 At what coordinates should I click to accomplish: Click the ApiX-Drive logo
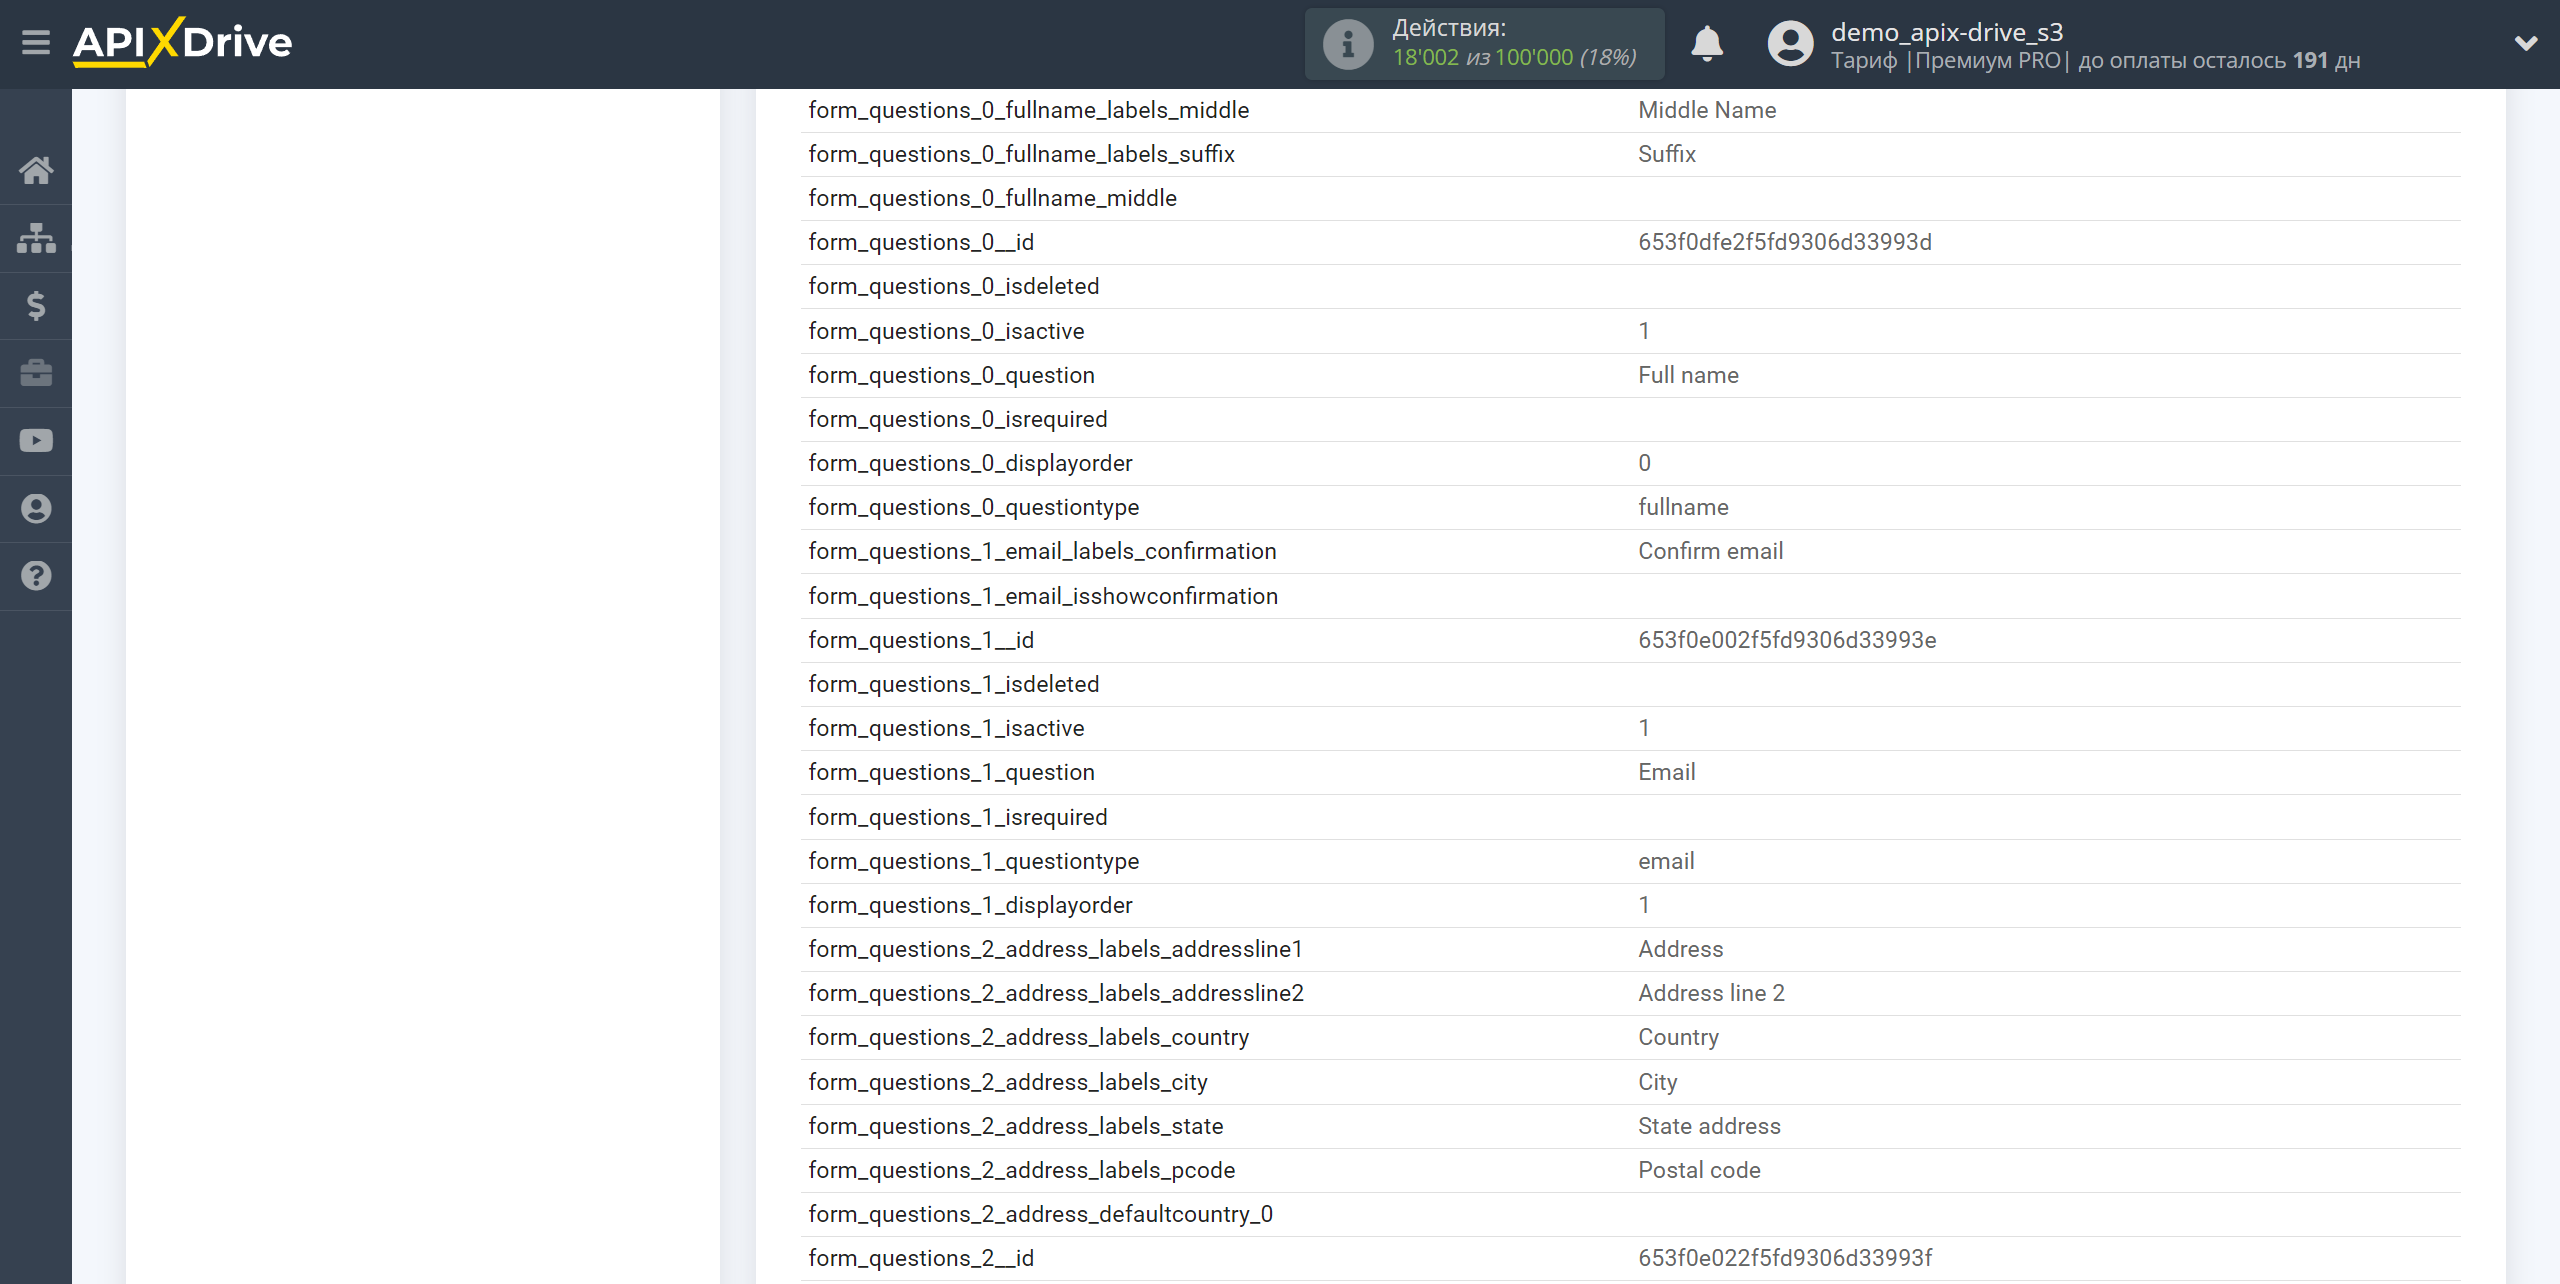182,42
